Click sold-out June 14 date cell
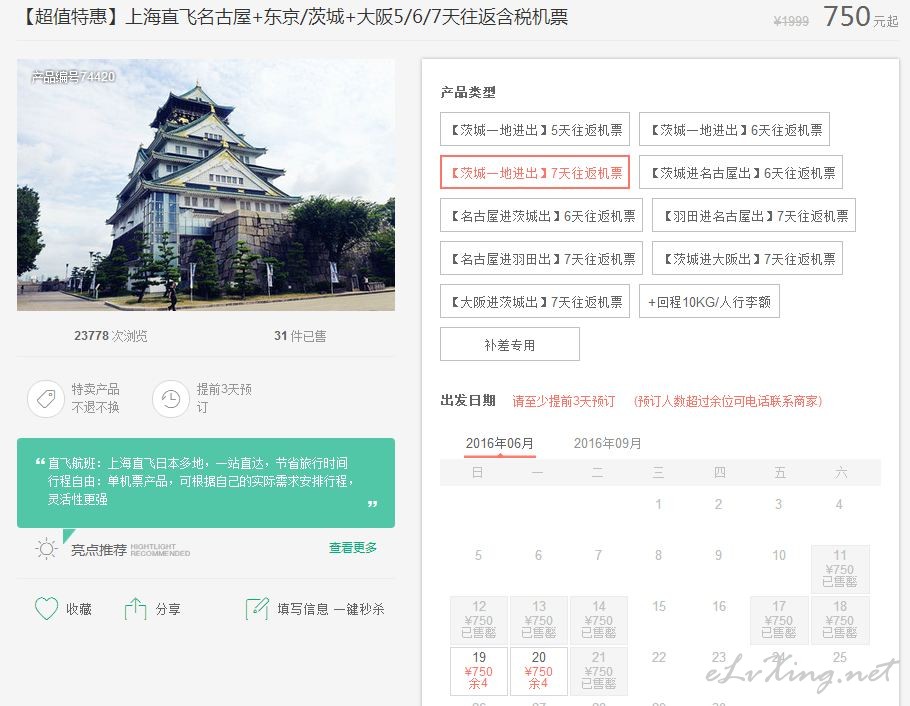 (x=599, y=620)
